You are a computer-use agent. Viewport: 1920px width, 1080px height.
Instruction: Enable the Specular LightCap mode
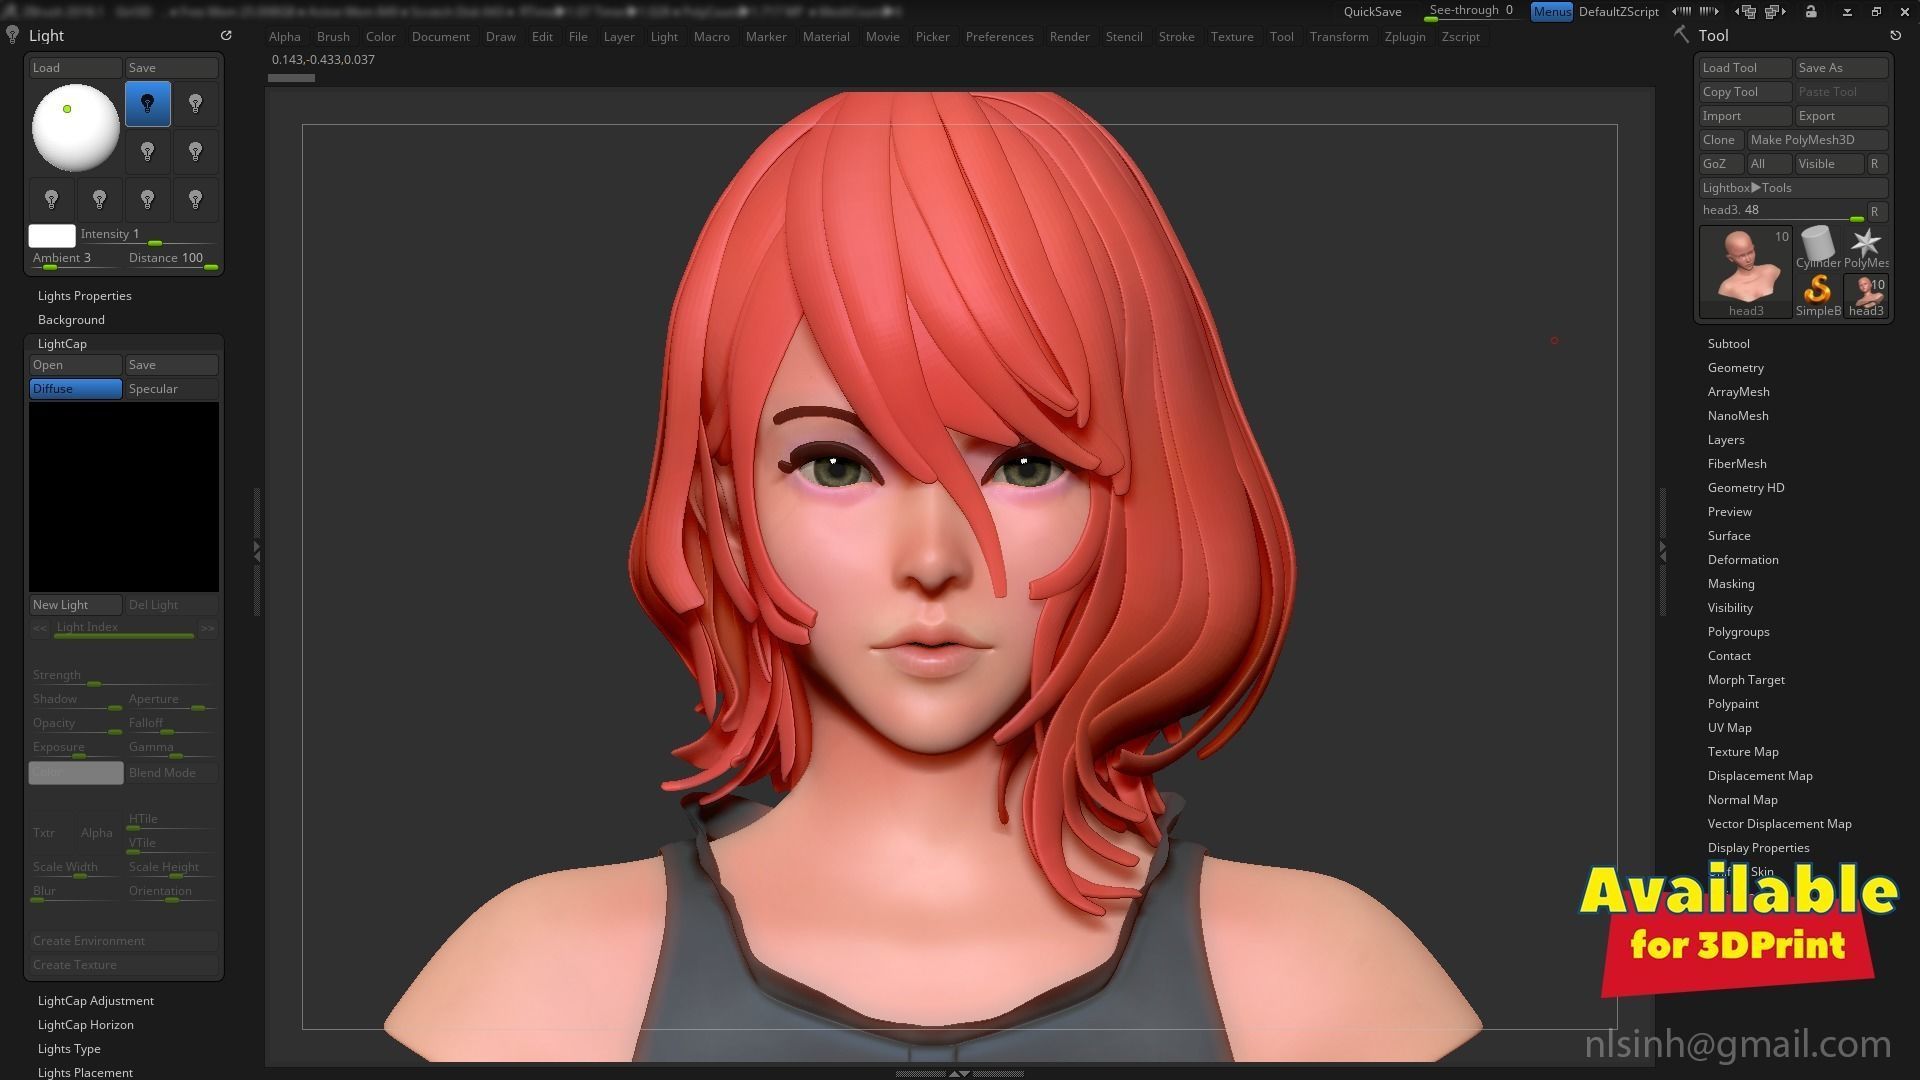pos(171,389)
